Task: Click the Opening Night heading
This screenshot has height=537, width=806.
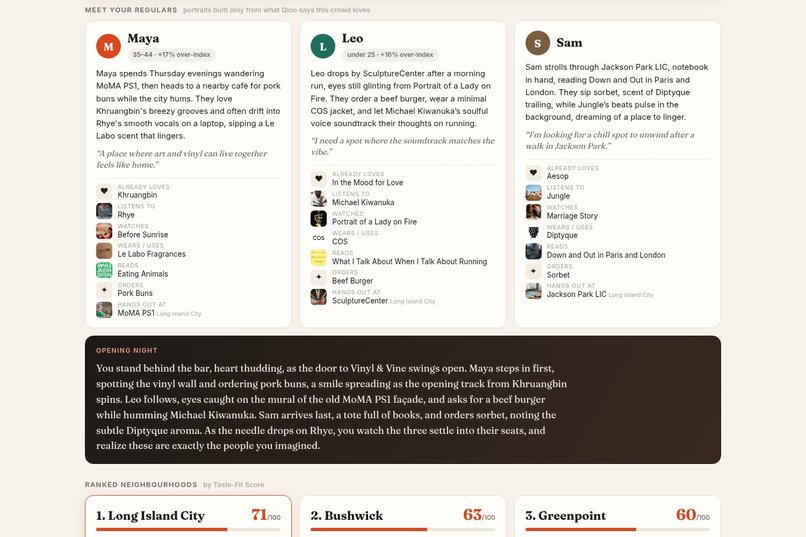Action: tap(126, 350)
